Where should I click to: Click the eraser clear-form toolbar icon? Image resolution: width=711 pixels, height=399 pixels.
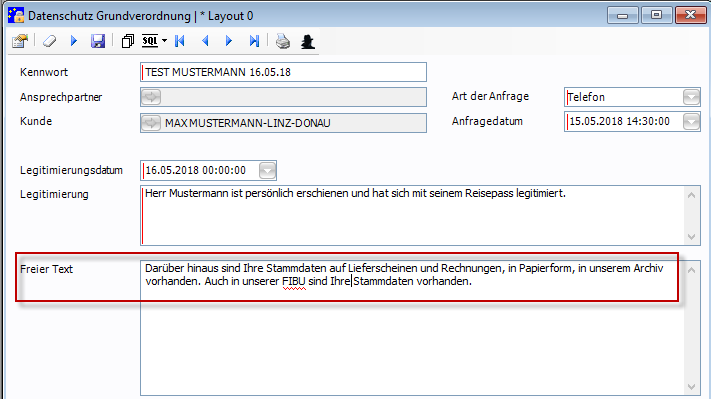pyautogui.click(x=49, y=41)
